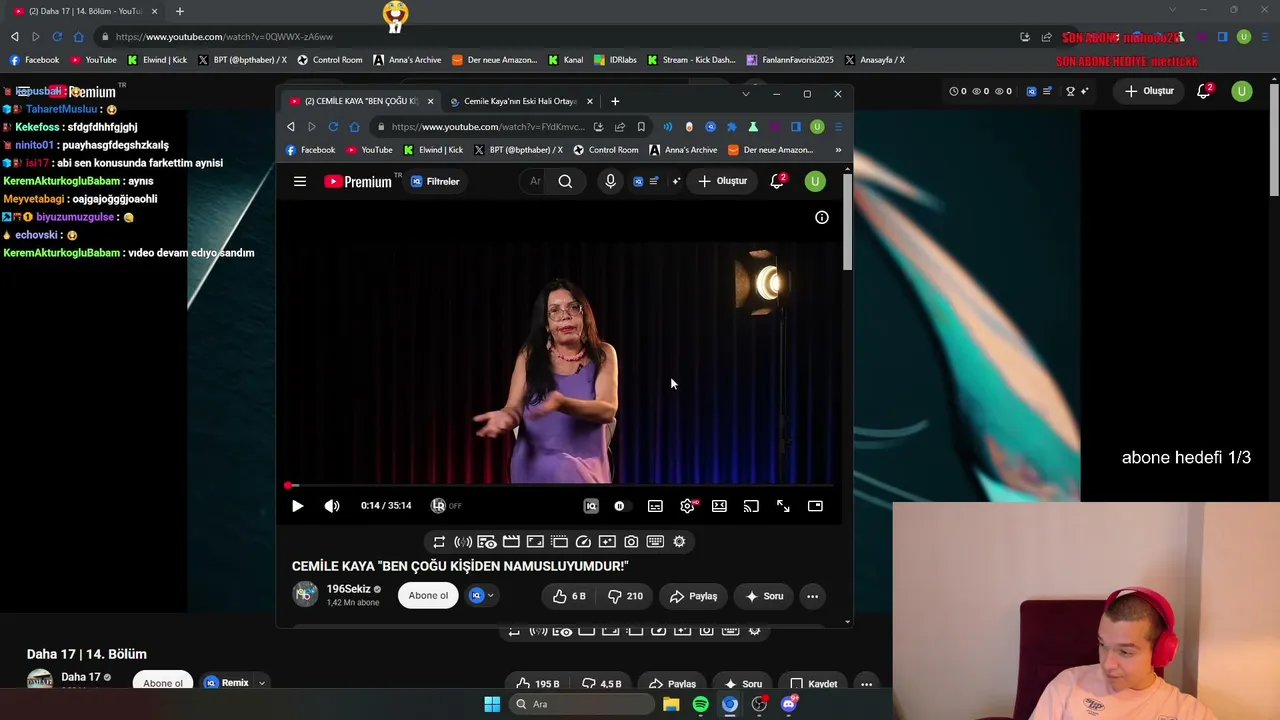Viewport: 1280px width, 720px height.
Task: Click the front-window Soru button
Action: (765, 596)
